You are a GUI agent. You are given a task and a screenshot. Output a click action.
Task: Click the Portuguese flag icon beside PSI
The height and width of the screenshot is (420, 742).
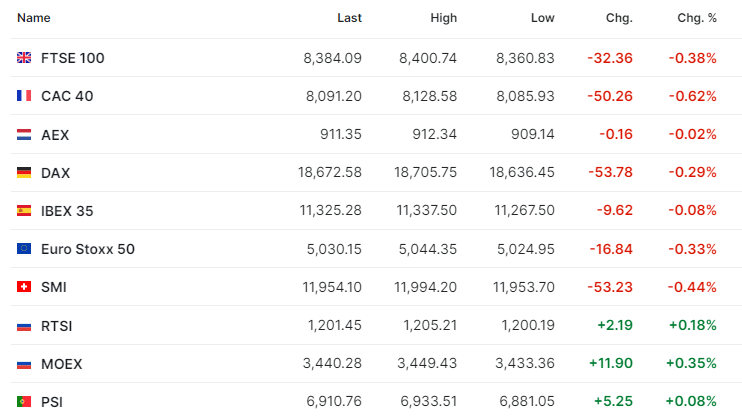tap(24, 402)
